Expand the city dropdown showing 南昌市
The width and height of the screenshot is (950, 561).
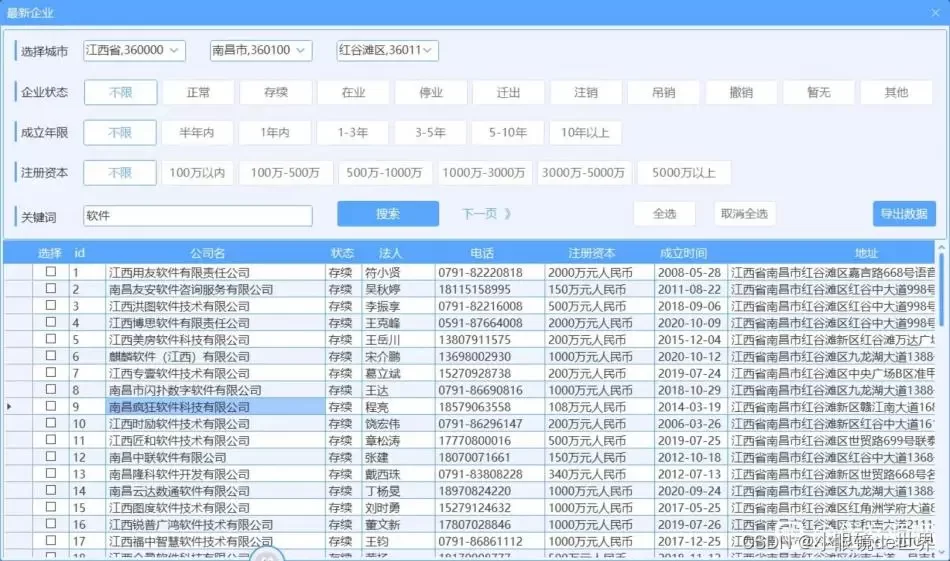(x=261, y=50)
